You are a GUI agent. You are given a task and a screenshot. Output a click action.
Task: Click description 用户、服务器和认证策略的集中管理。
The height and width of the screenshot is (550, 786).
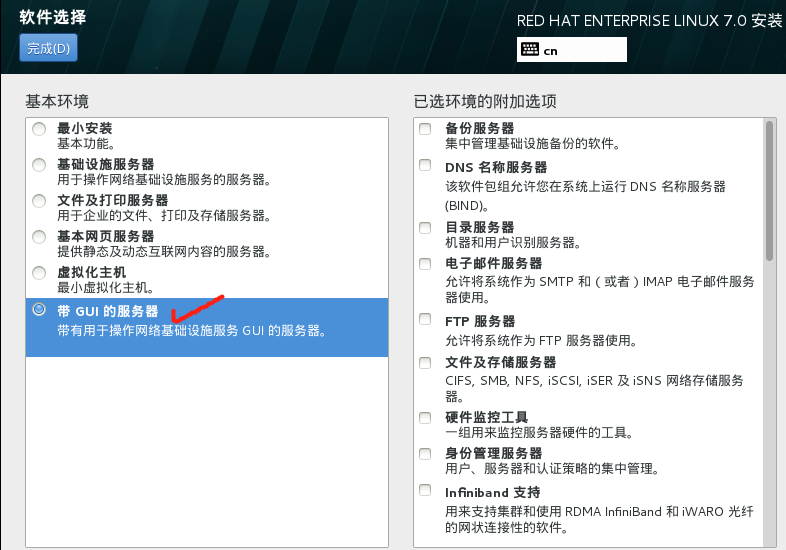pos(552,469)
